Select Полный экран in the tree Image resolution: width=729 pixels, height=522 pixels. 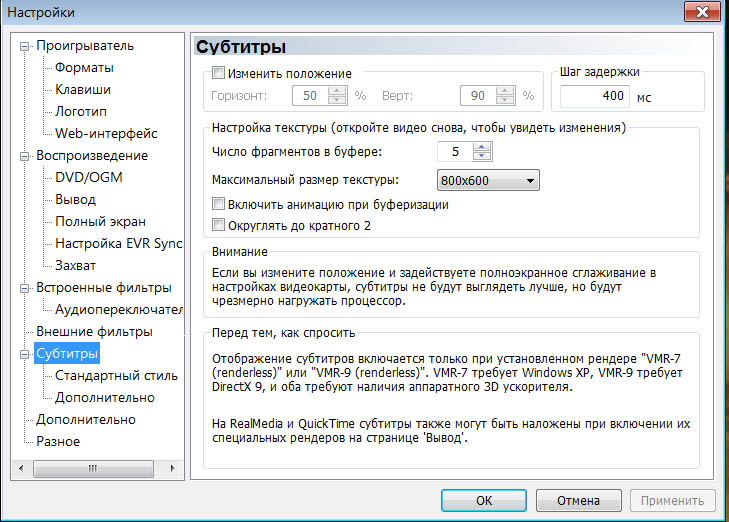point(100,221)
